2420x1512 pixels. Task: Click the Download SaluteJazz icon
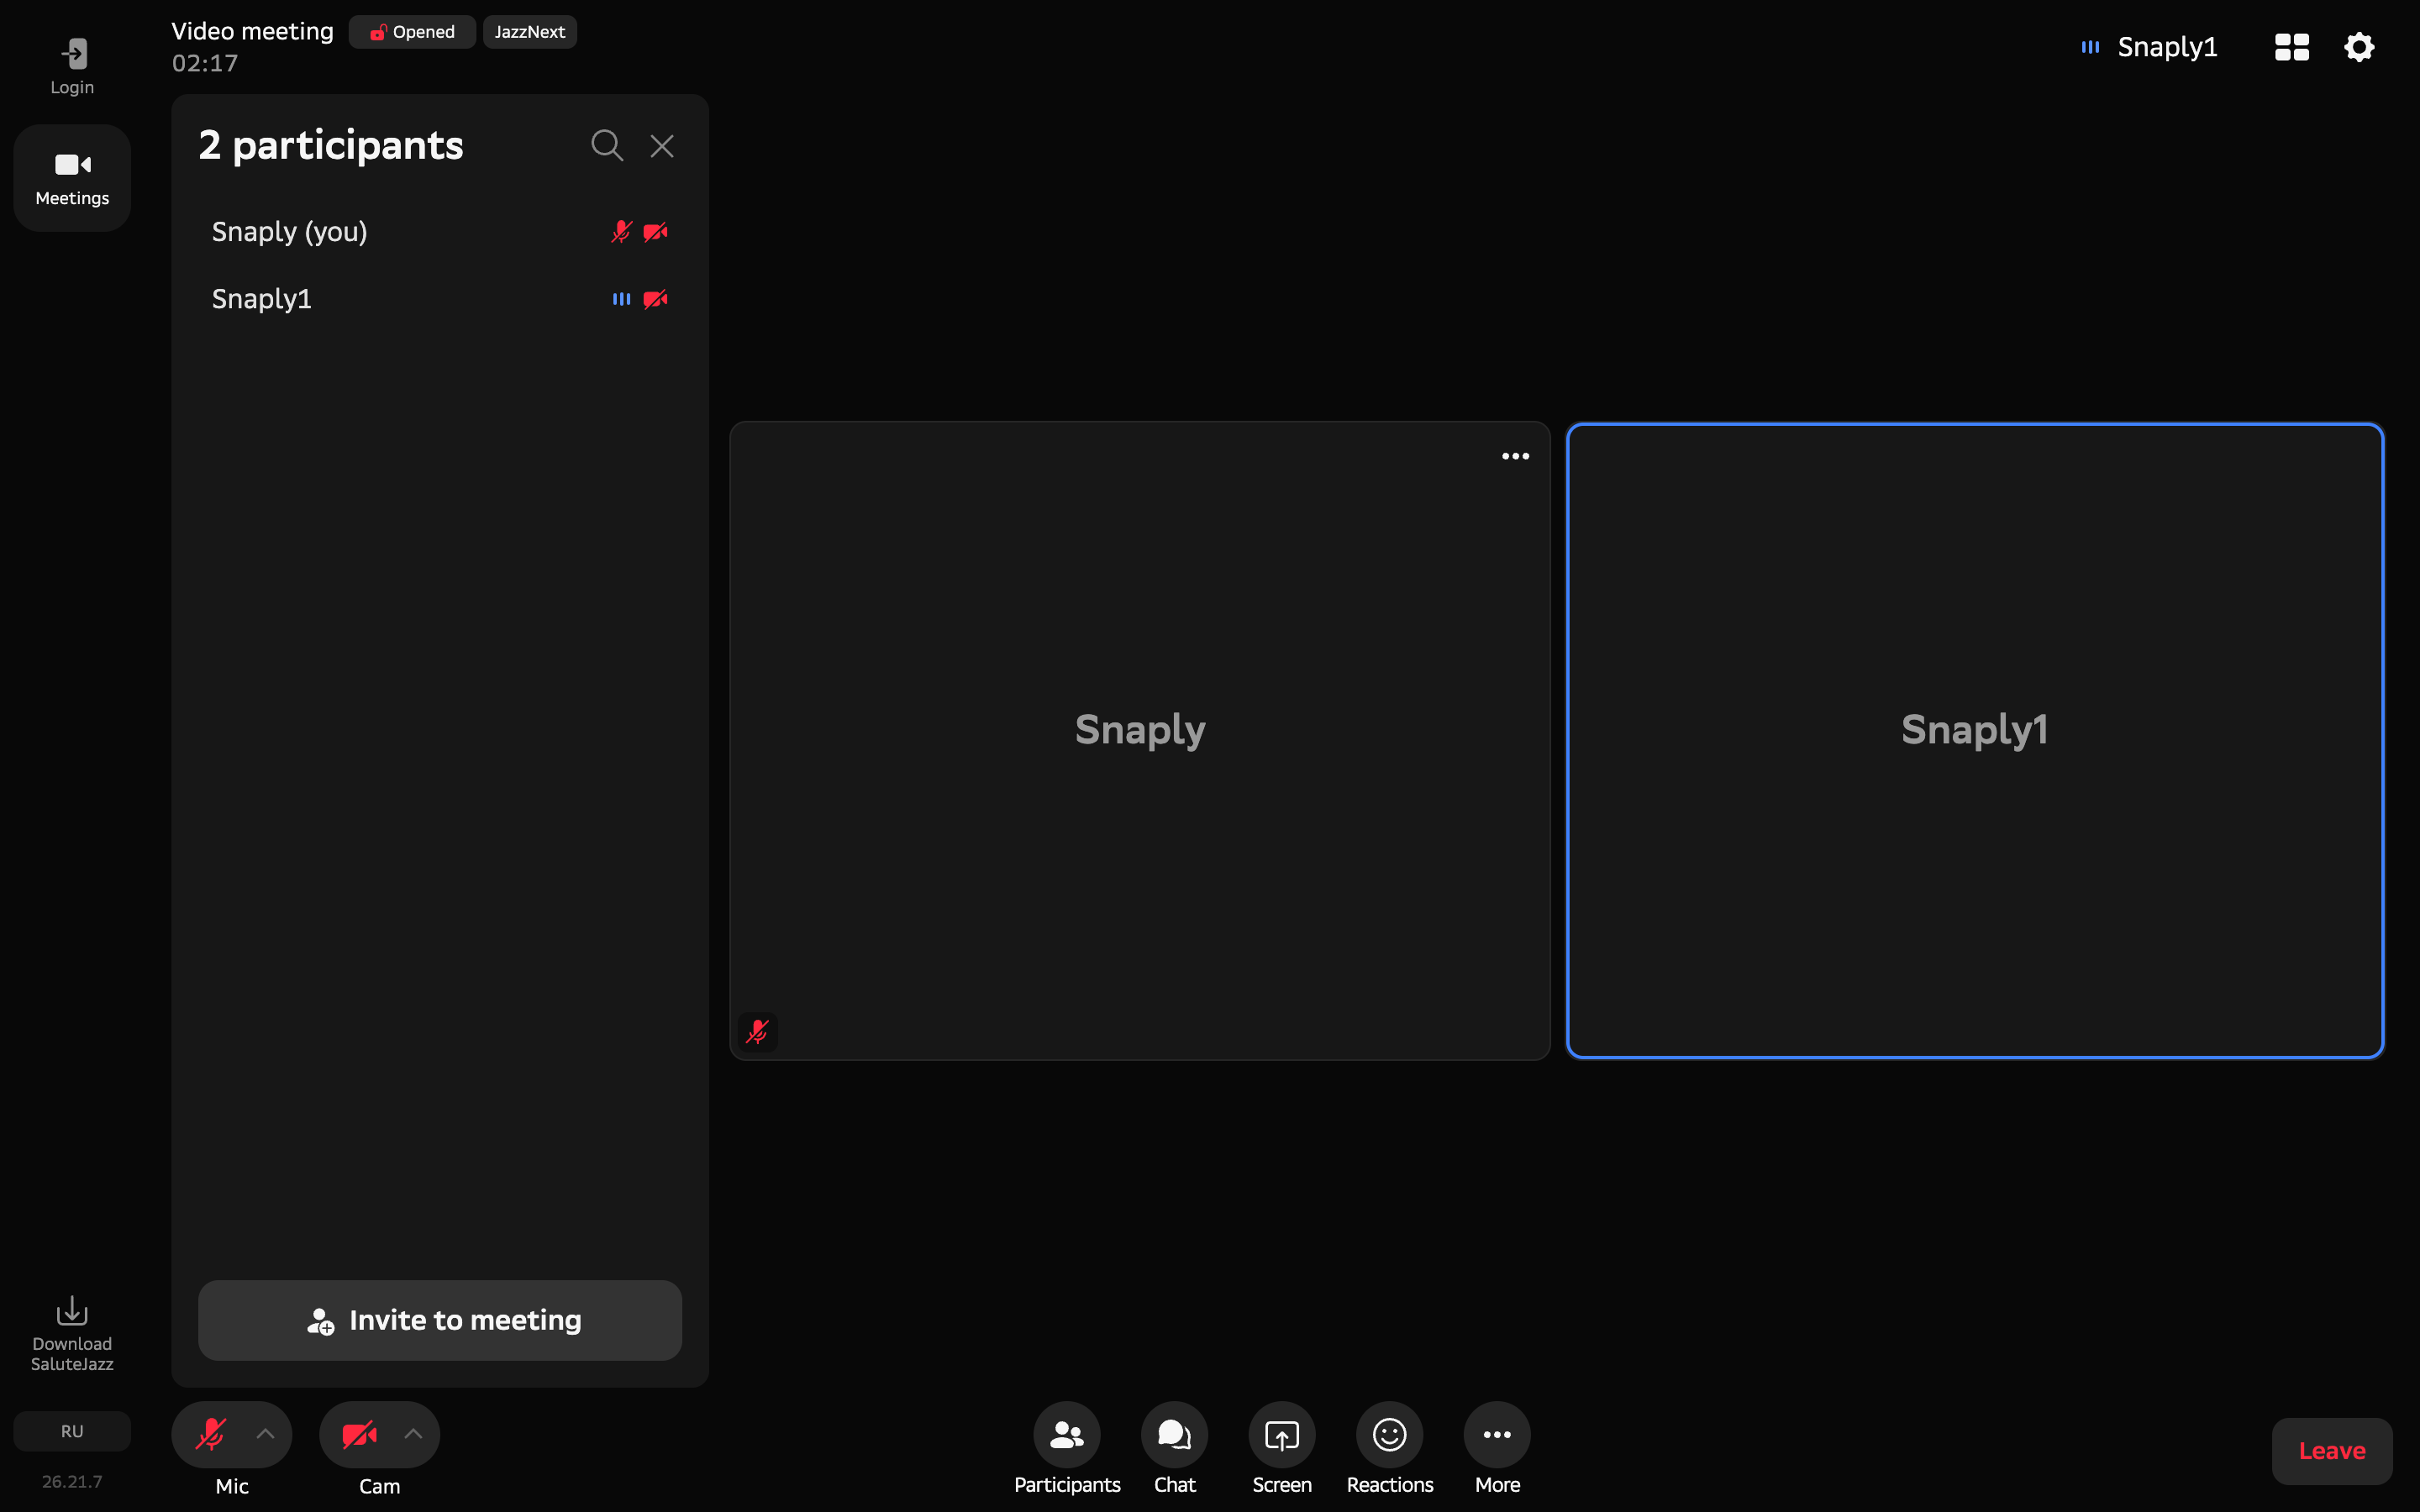pos(72,1332)
